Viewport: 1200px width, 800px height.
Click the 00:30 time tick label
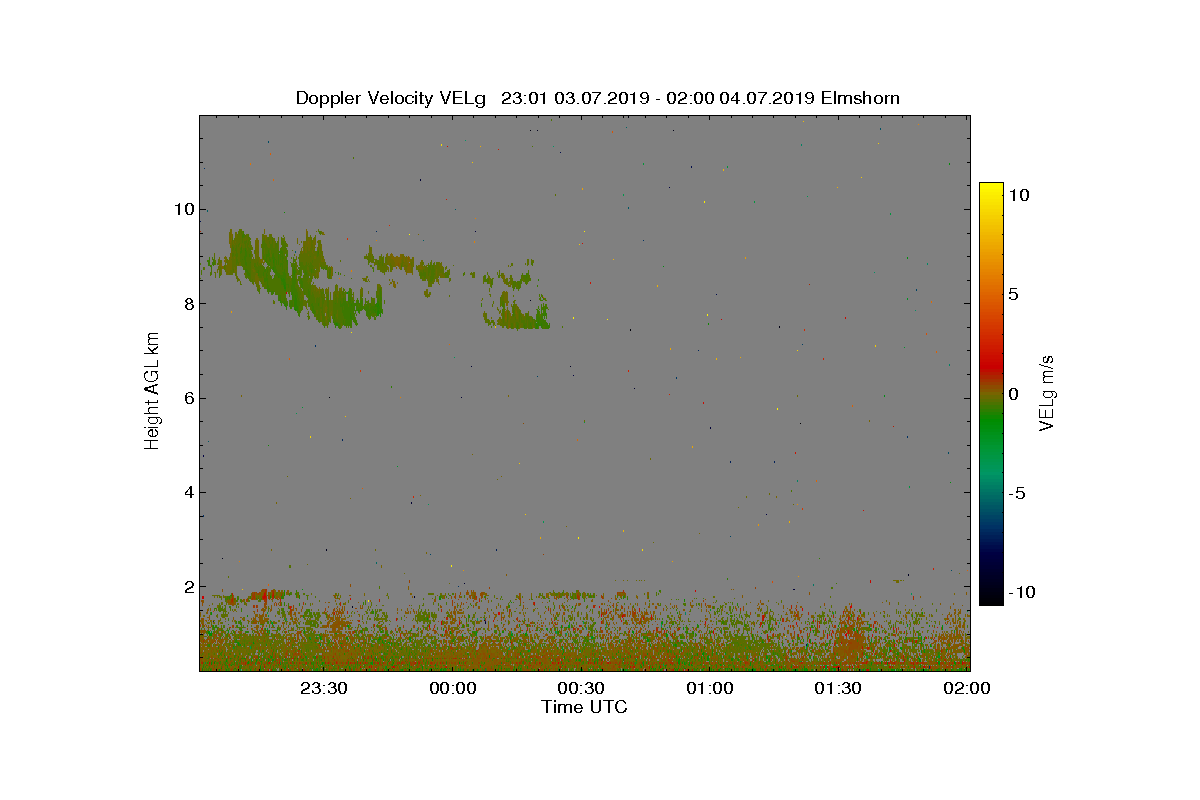pyautogui.click(x=580, y=688)
